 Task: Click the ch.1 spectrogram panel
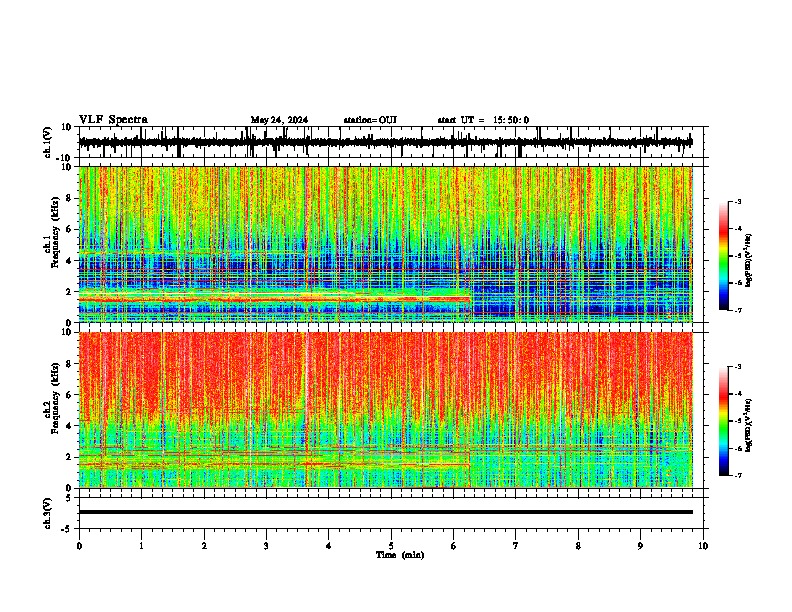[x=391, y=244]
